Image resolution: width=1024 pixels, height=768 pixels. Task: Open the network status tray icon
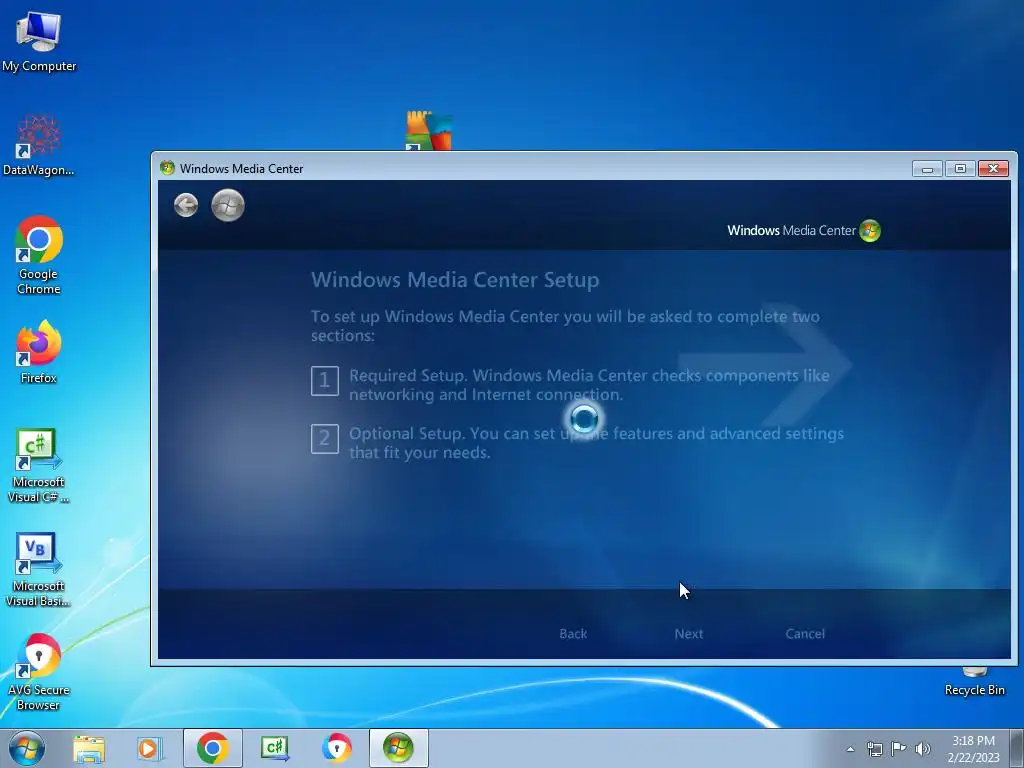[874, 749]
